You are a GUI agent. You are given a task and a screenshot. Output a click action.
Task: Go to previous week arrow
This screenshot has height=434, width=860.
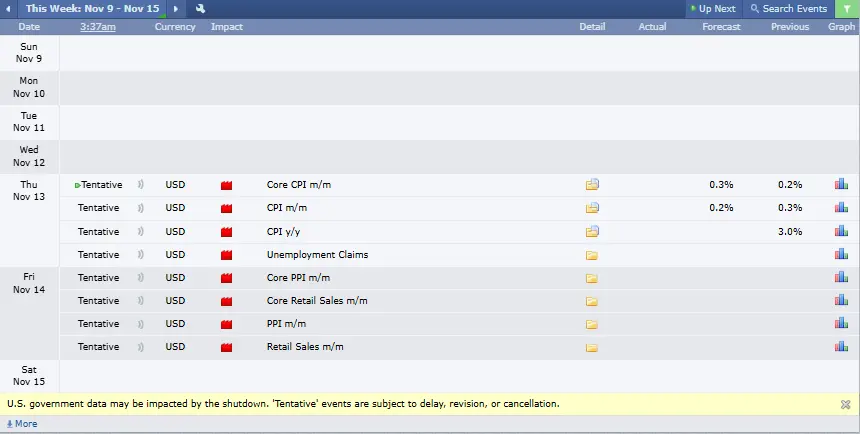coord(8,9)
